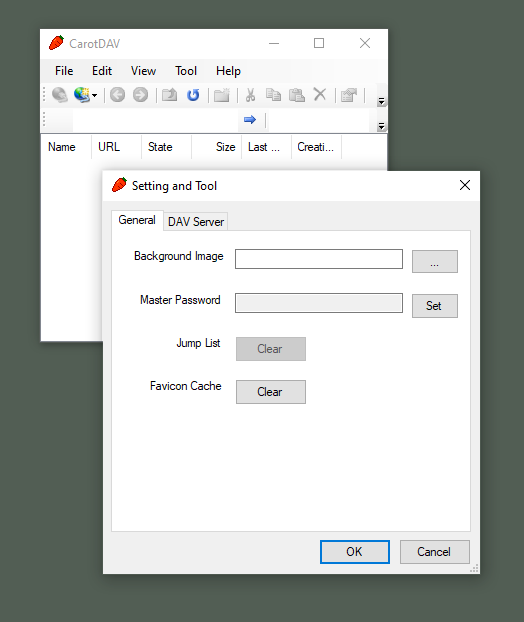Click the Delete X icon in toolbar
The width and height of the screenshot is (524, 622).
pos(320,95)
